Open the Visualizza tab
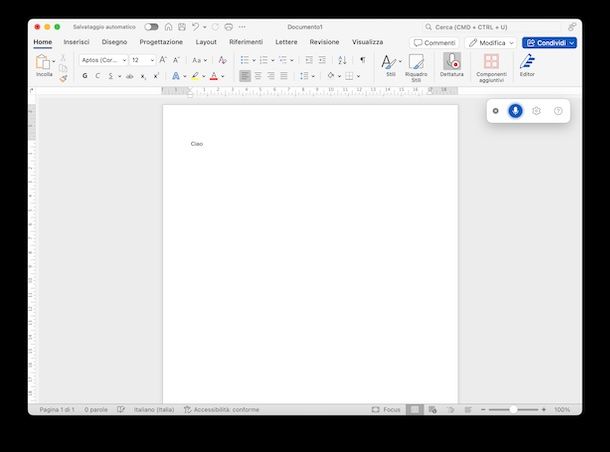This screenshot has height=452, width=610. [x=368, y=42]
